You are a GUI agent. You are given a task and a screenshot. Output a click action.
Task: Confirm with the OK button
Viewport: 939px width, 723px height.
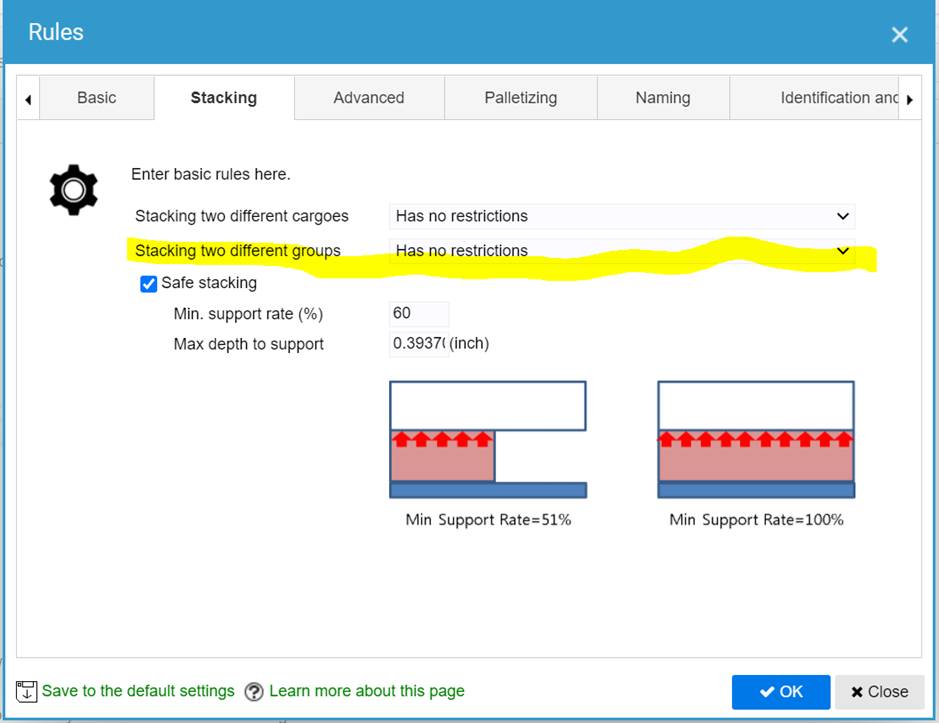click(x=781, y=692)
